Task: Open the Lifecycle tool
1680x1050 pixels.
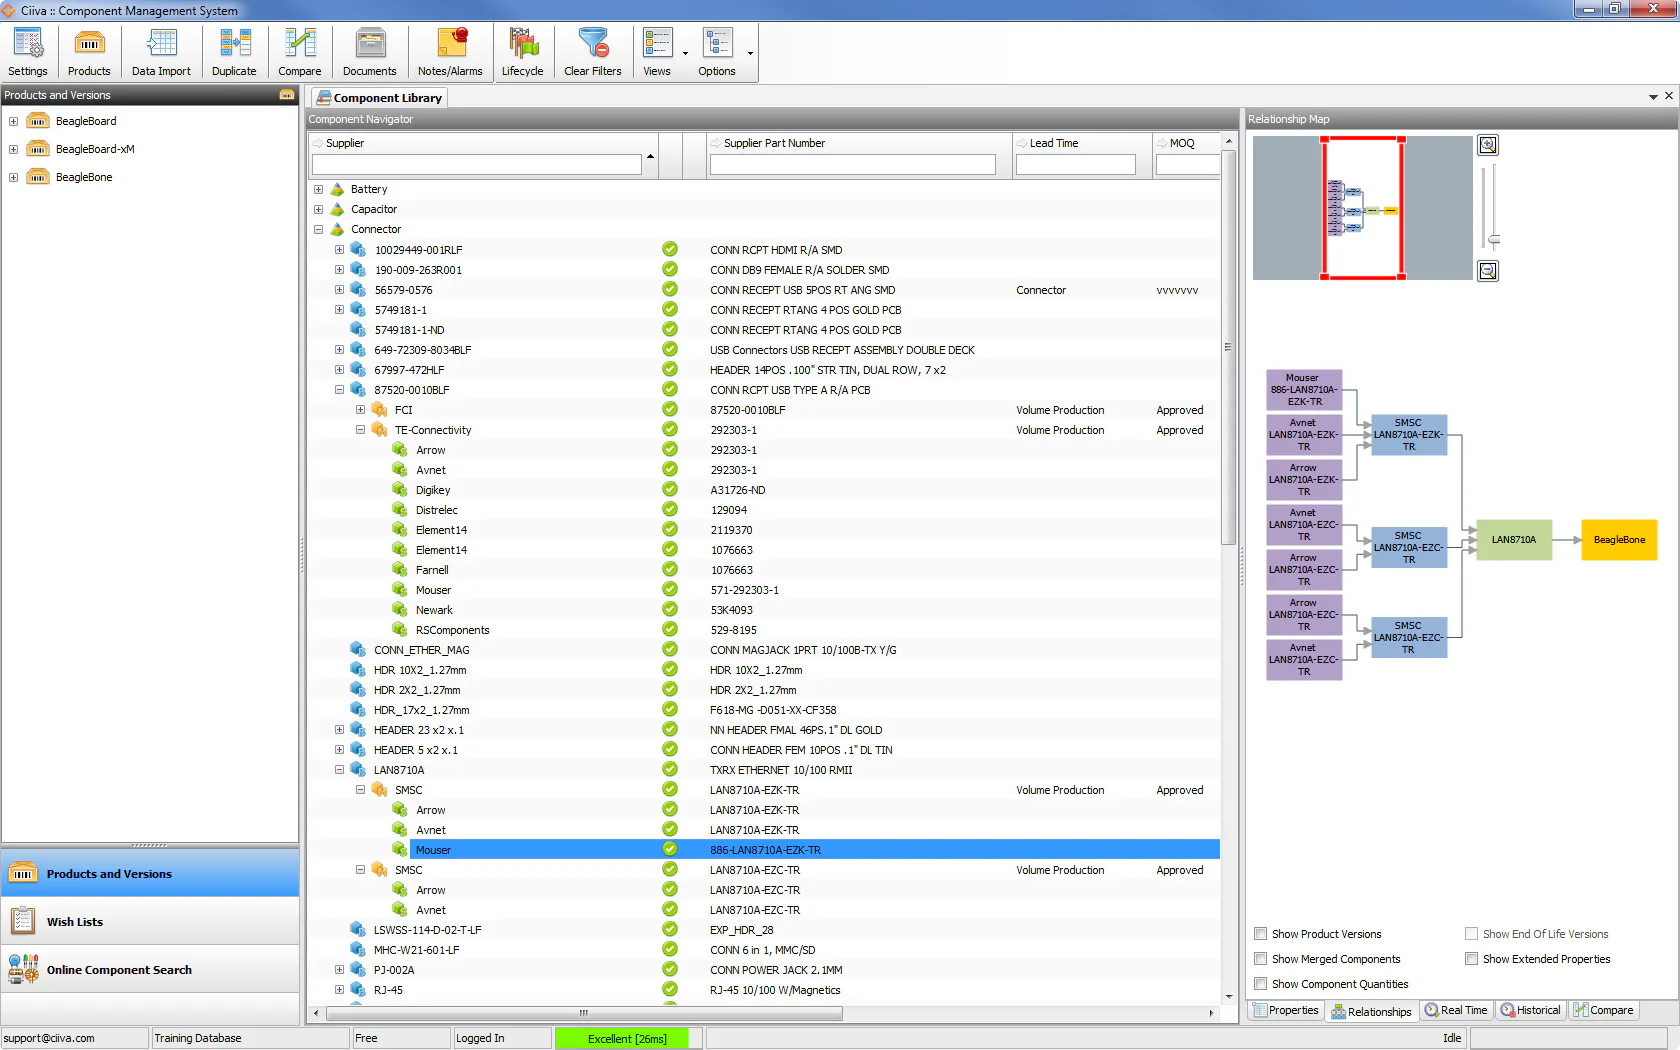Action: pyautogui.click(x=522, y=52)
